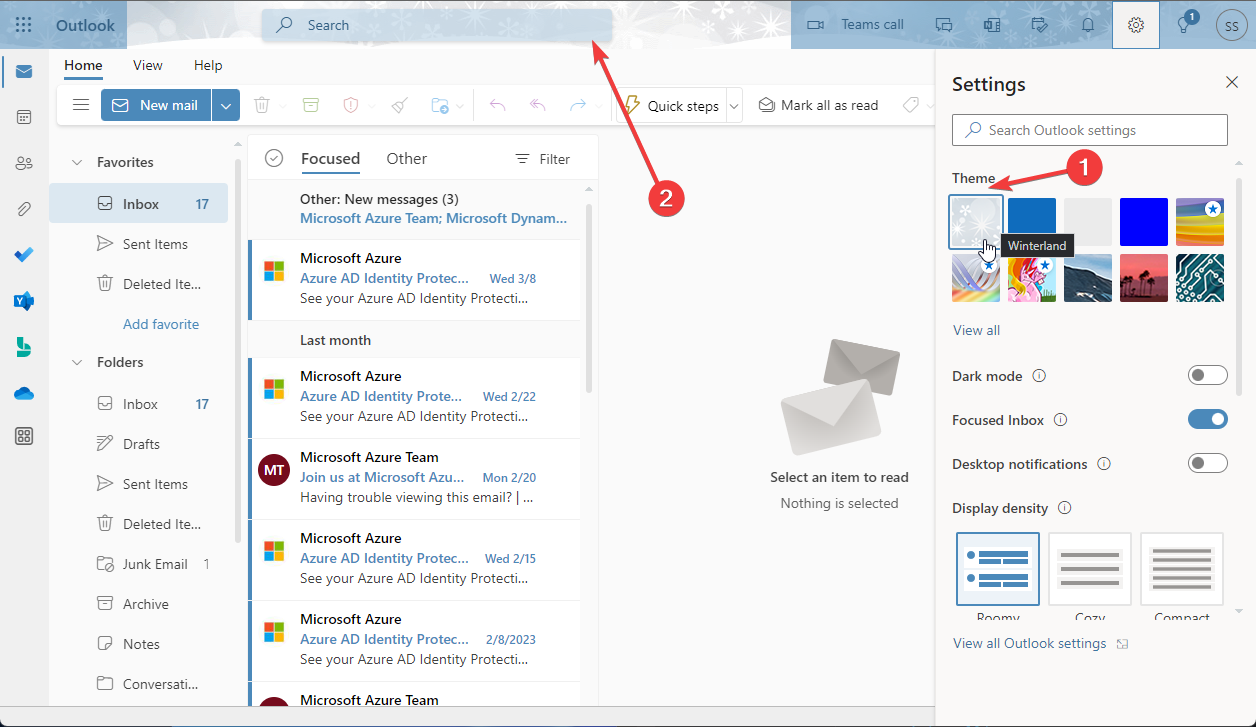Open OneDrive cloud icon in left rail
Screen dimensions: 1256x727
pos(24,393)
